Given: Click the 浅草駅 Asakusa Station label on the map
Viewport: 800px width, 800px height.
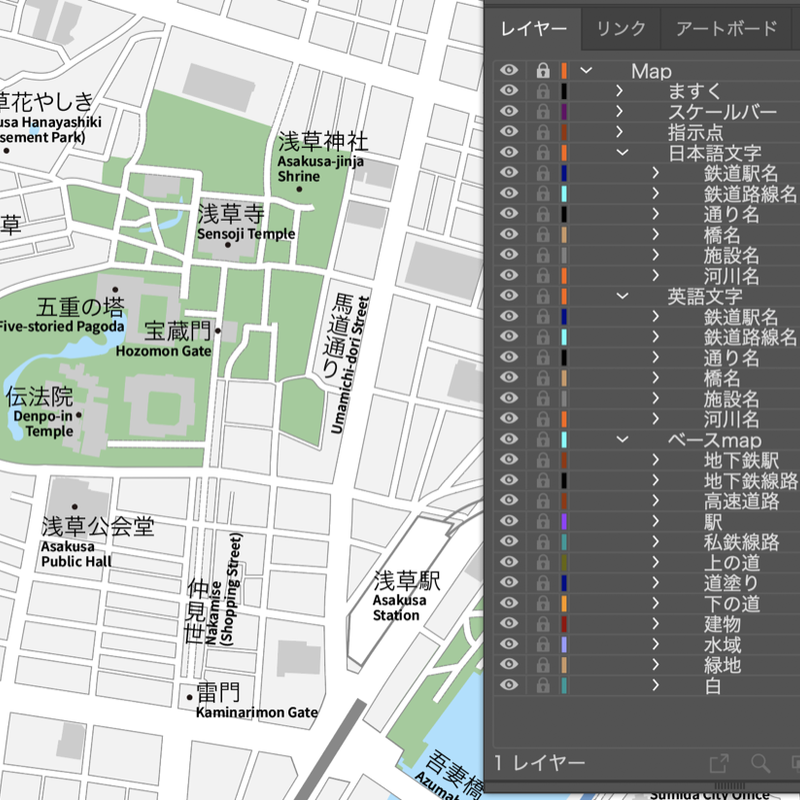Looking at the screenshot, I should point(398,595).
